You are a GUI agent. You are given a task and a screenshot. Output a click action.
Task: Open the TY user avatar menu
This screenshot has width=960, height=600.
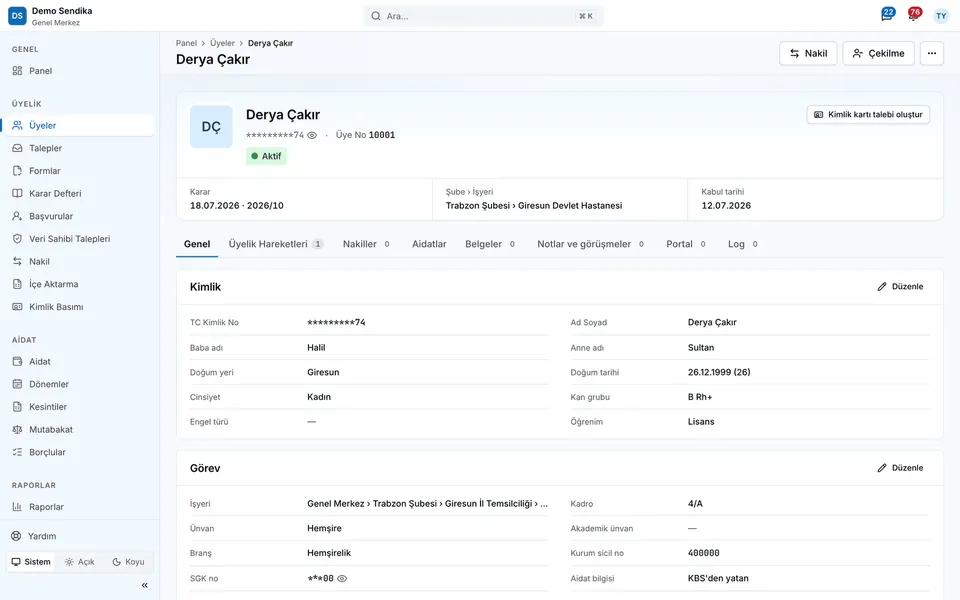[941, 16]
